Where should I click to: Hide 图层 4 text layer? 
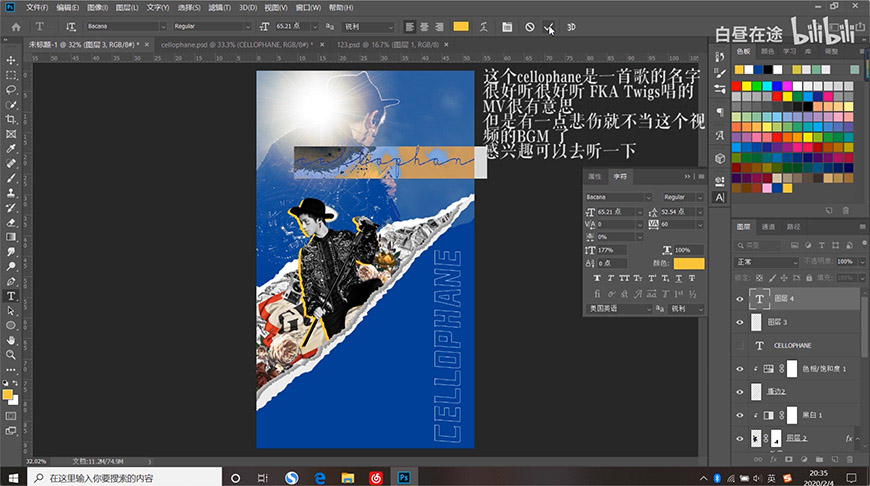740,299
